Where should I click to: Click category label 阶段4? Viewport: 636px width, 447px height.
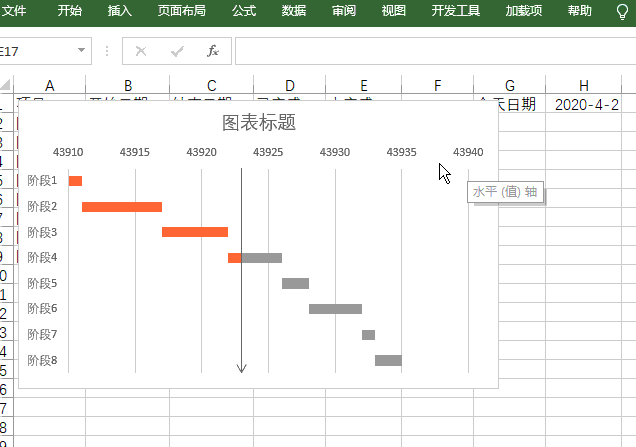pyautogui.click(x=42, y=258)
